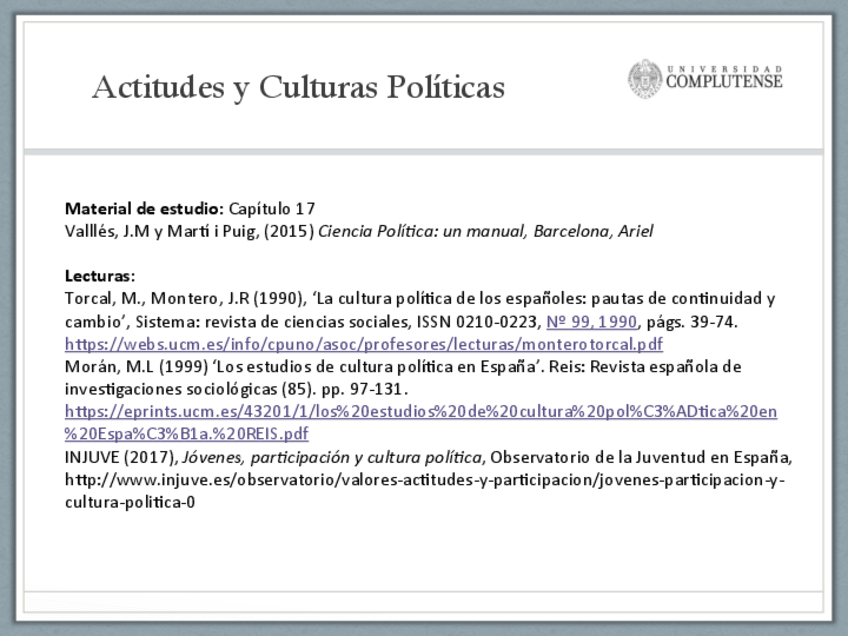Click the 'Material de estudio:' bold heading

143,209
